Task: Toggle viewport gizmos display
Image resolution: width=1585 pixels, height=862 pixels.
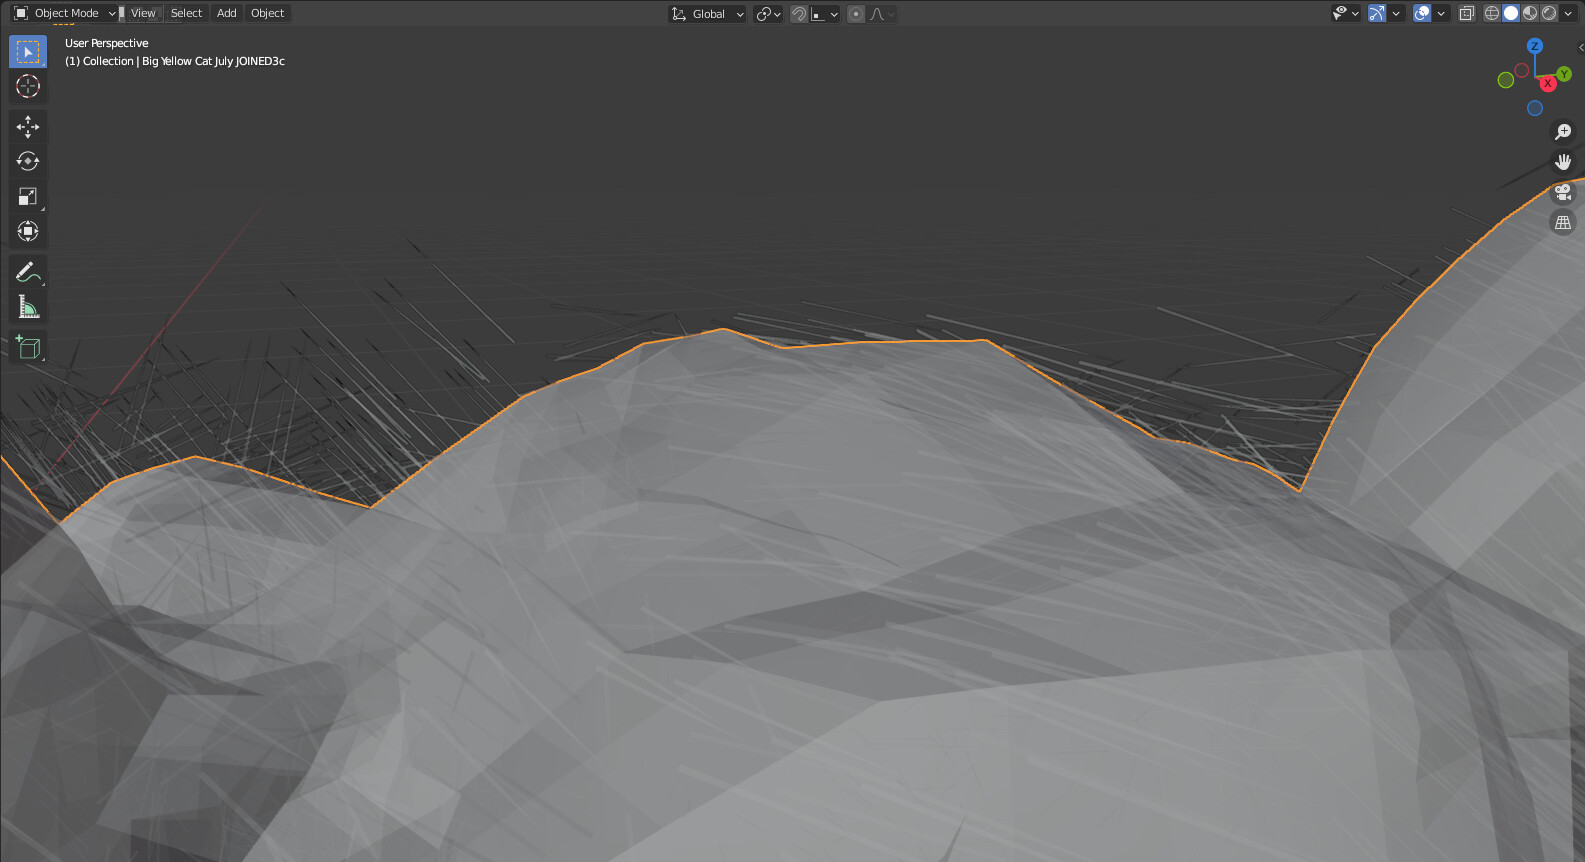Action: tap(1377, 13)
